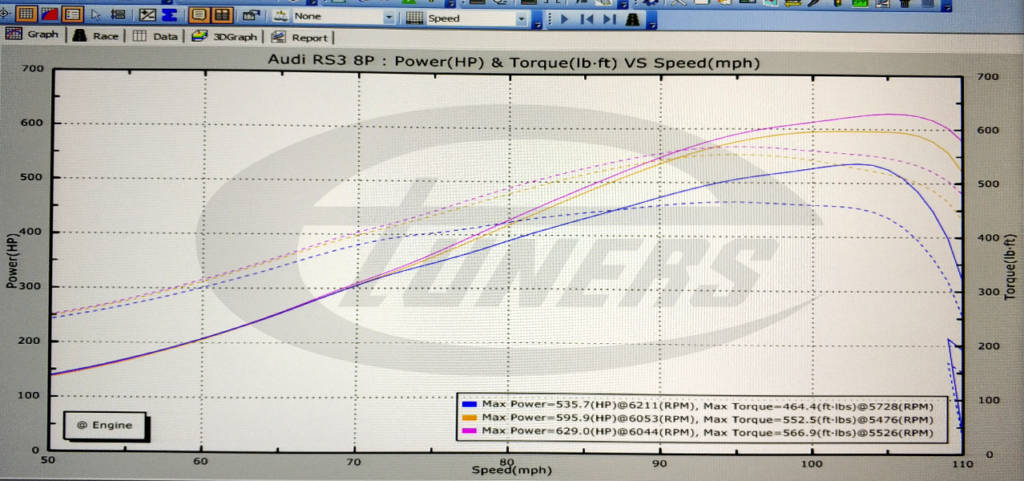Click the lock export icon

coord(251,16)
